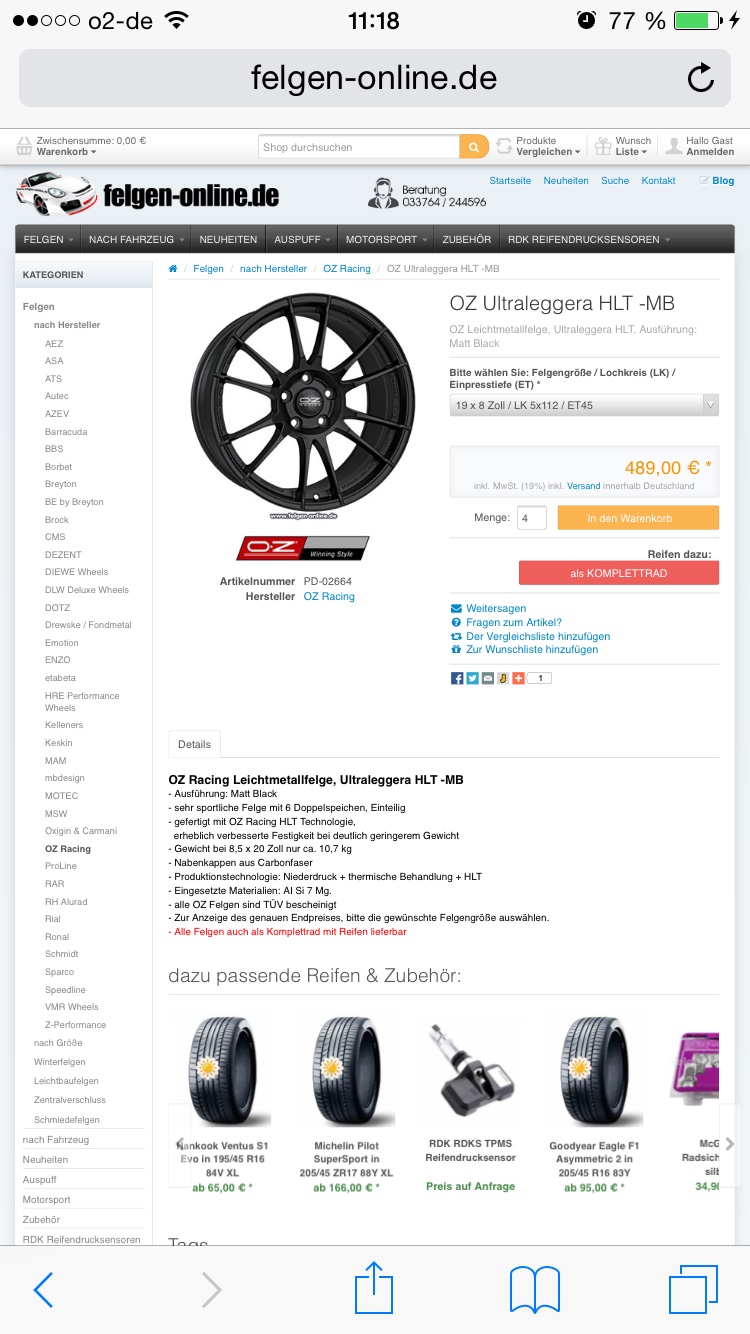Select BBS in manufacturer list
Viewport: 750px width, 1334px height.
54,449
